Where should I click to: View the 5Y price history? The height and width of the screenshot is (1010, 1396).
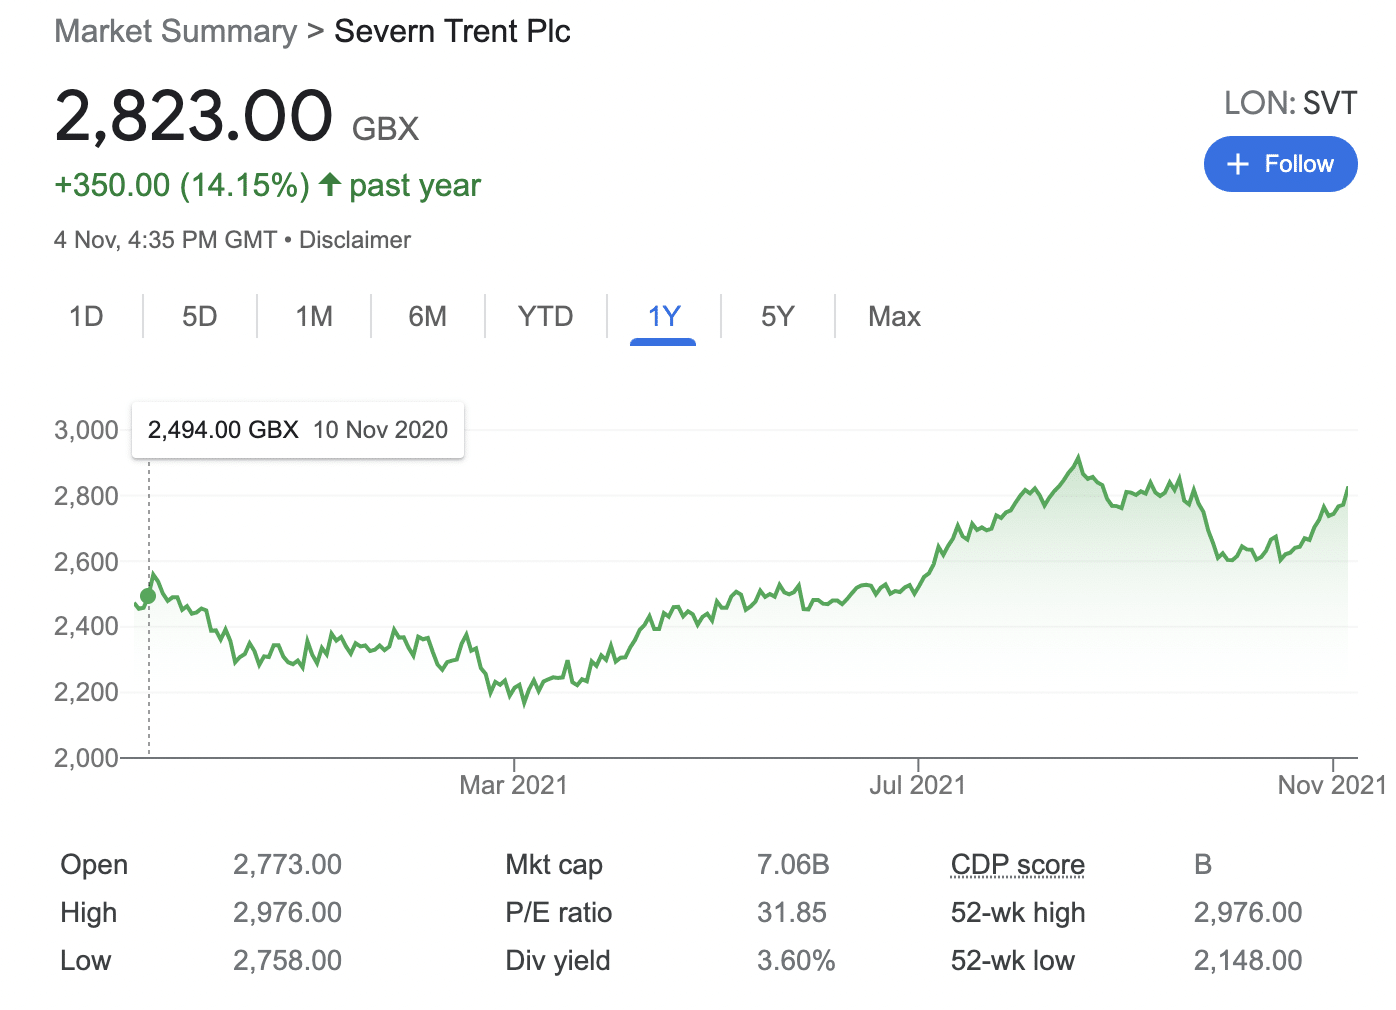coord(777,316)
